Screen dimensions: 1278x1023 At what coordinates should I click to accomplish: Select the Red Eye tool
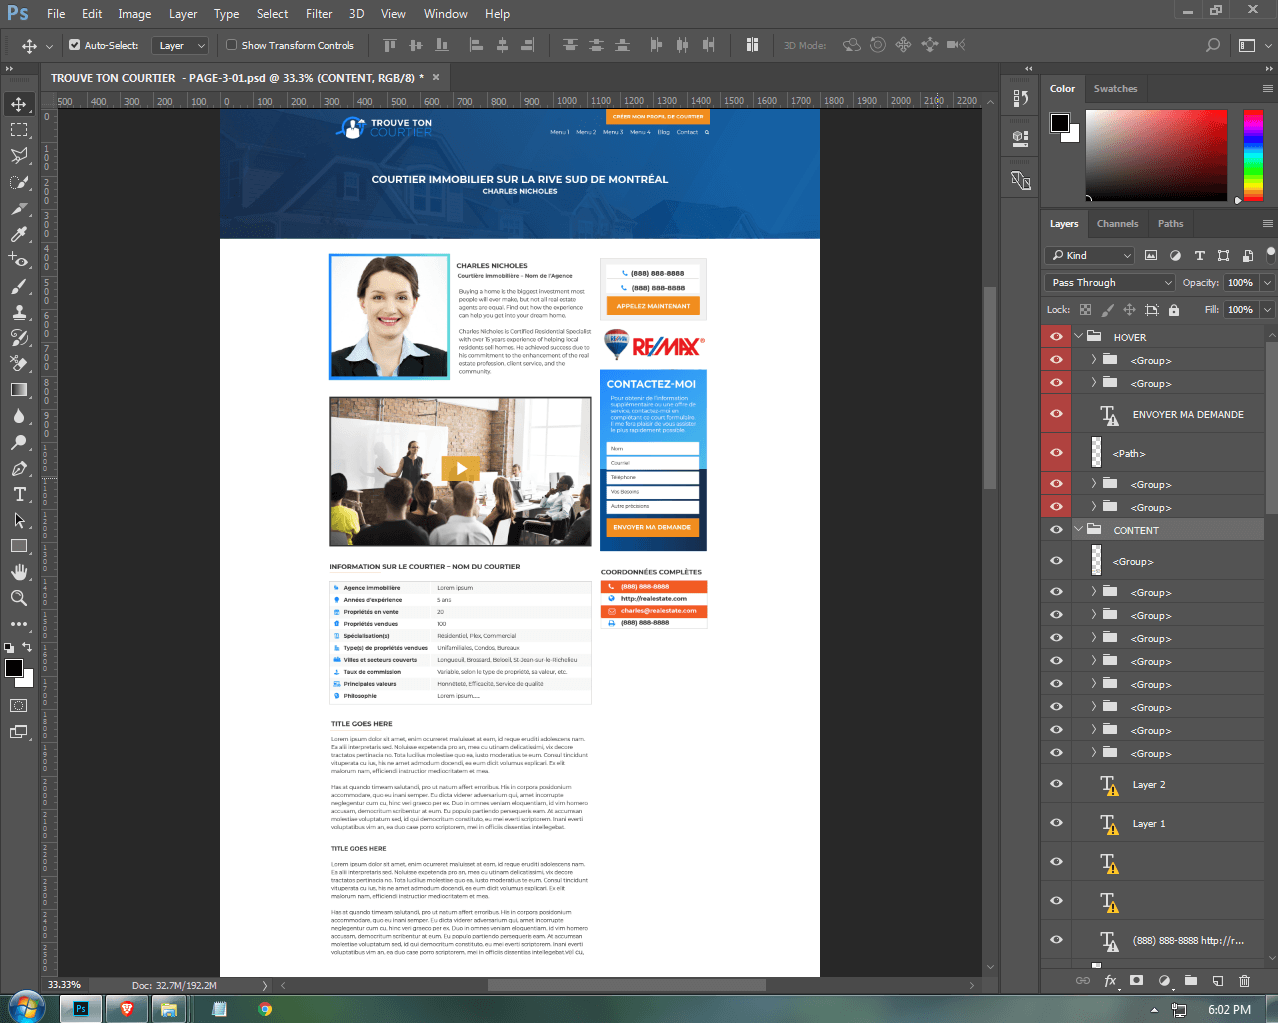tap(19, 260)
